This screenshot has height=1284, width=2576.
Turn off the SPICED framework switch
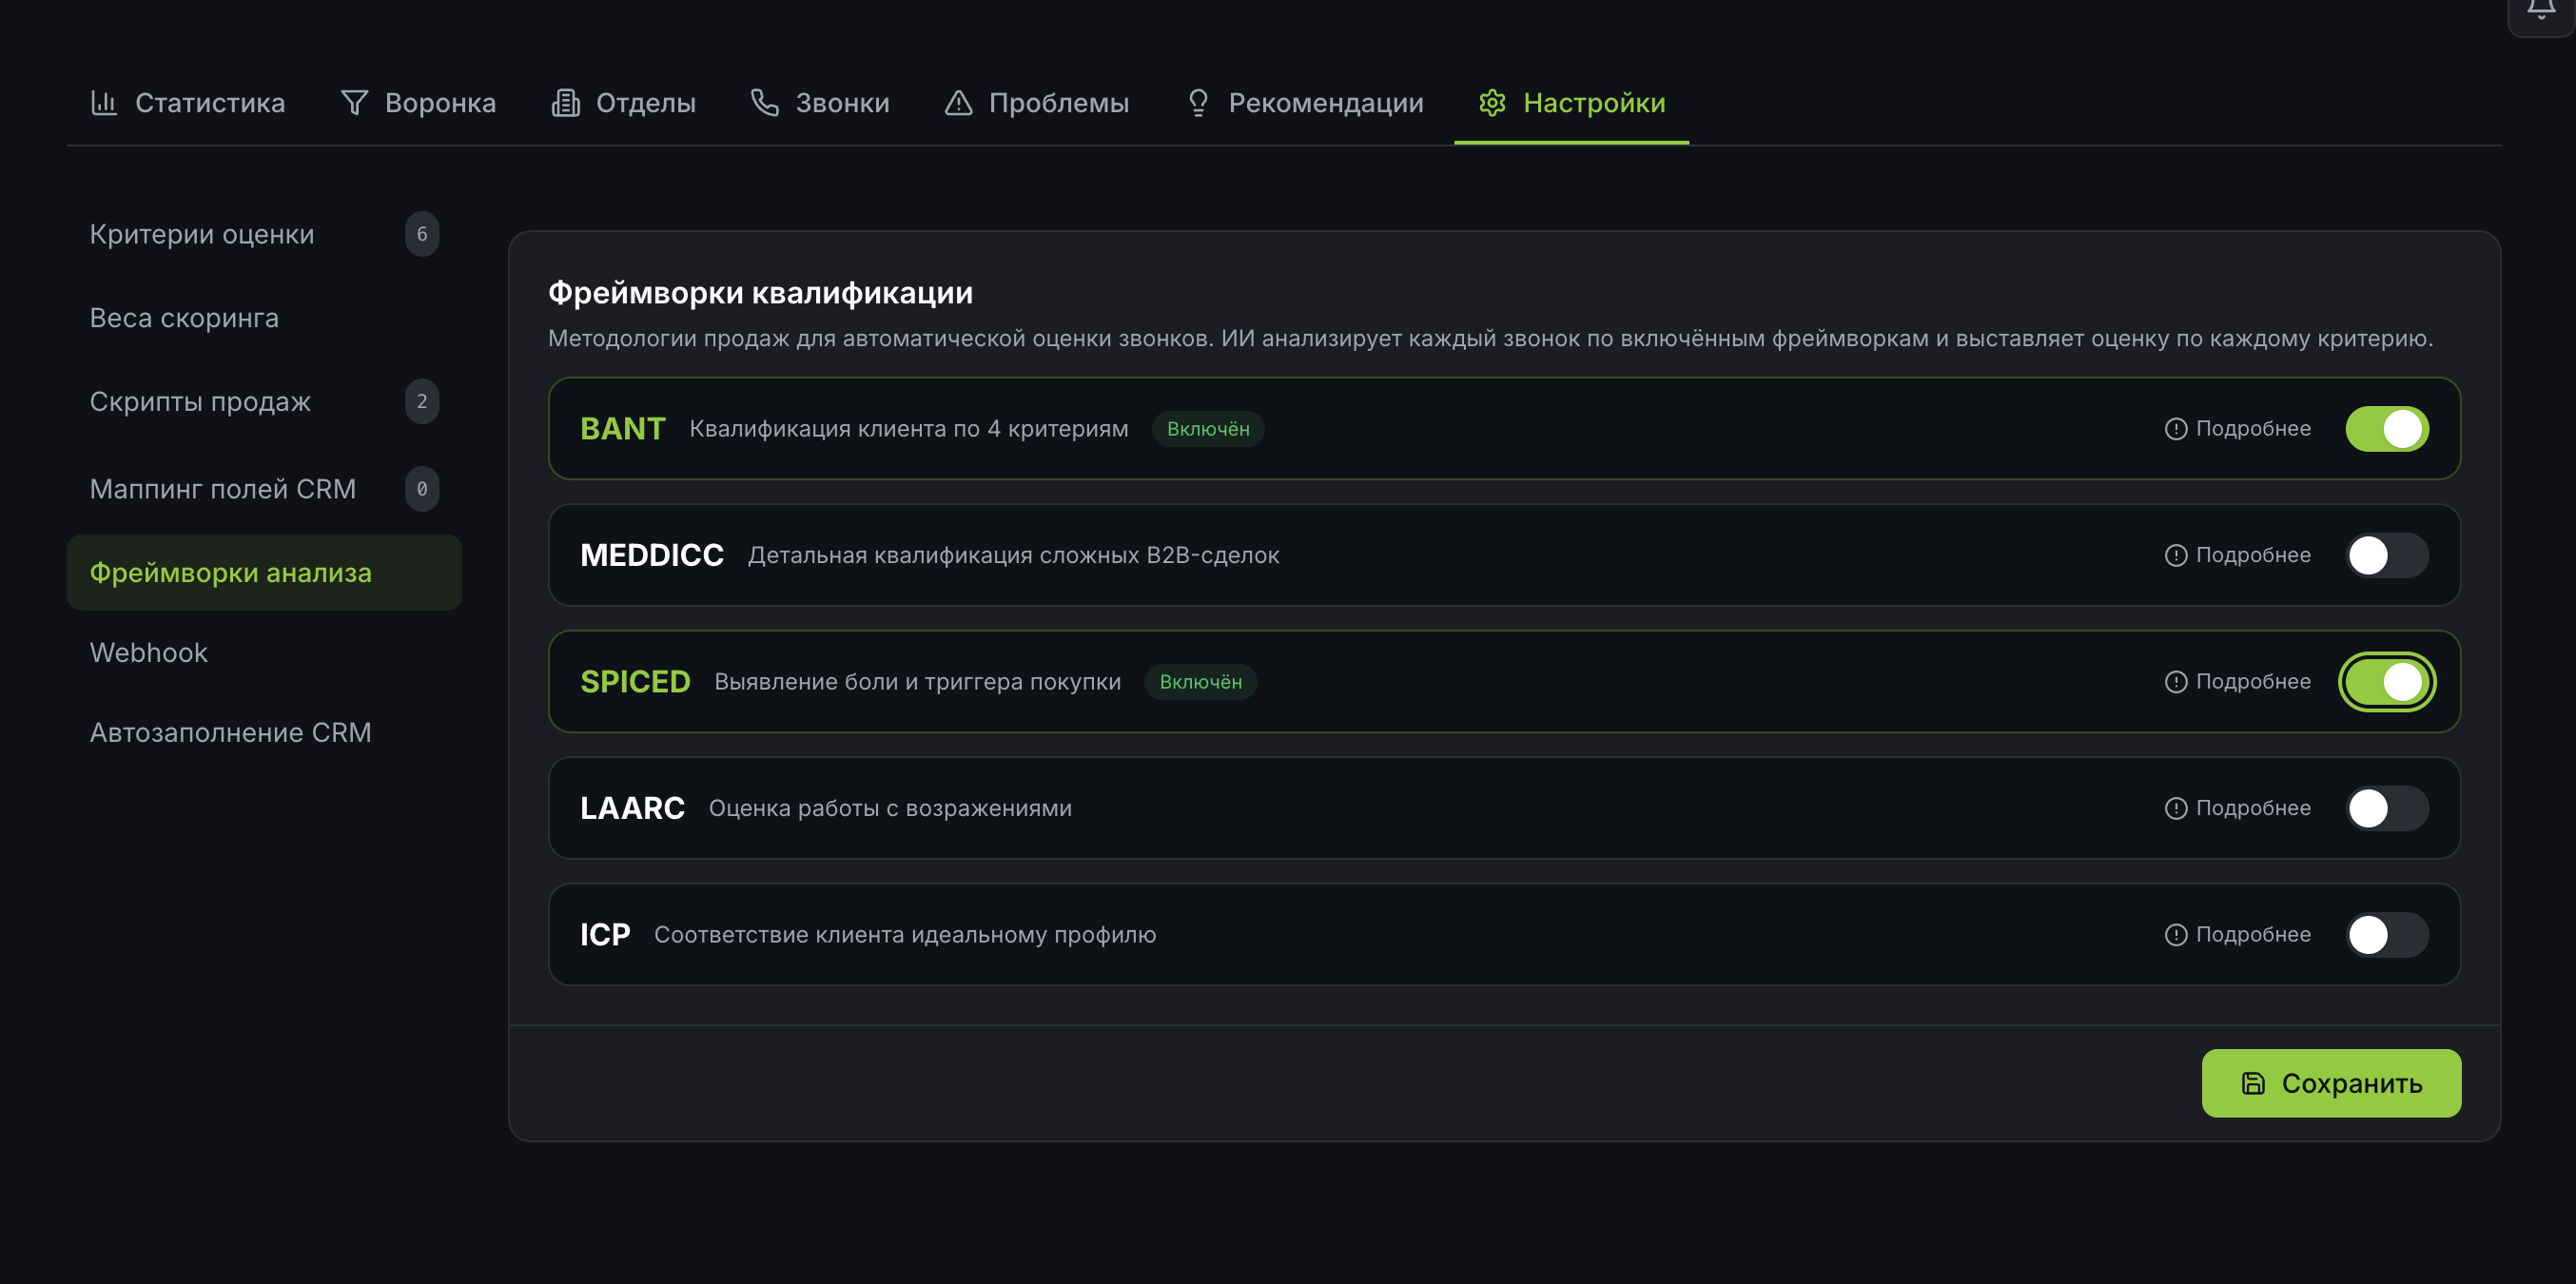tap(2387, 682)
